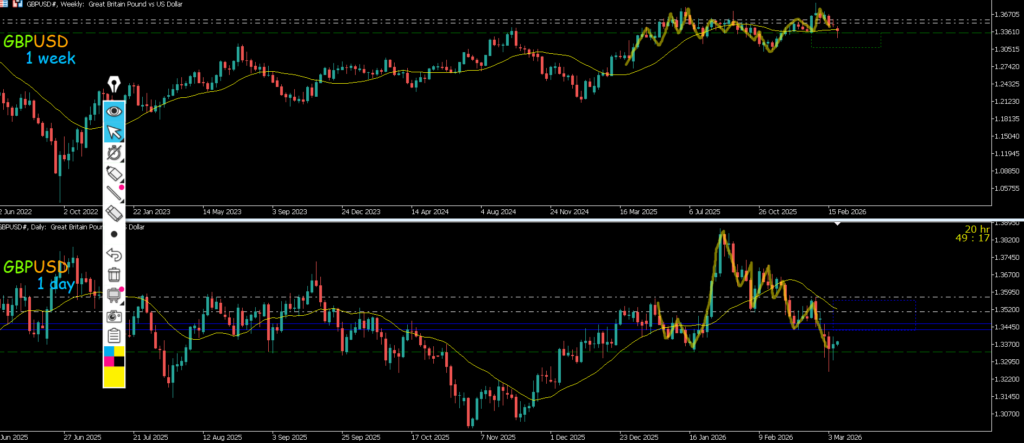The width and height of the screenshot is (1024, 443).
Task: Click the white triangle chart shift marker
Action: click(837, 226)
